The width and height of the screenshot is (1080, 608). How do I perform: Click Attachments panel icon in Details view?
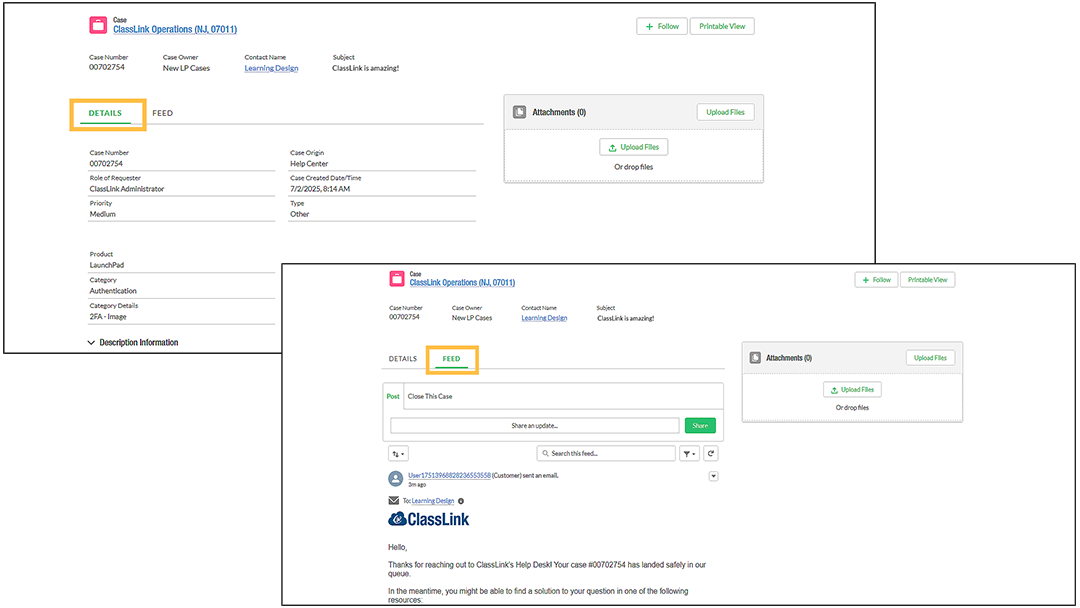pos(519,112)
